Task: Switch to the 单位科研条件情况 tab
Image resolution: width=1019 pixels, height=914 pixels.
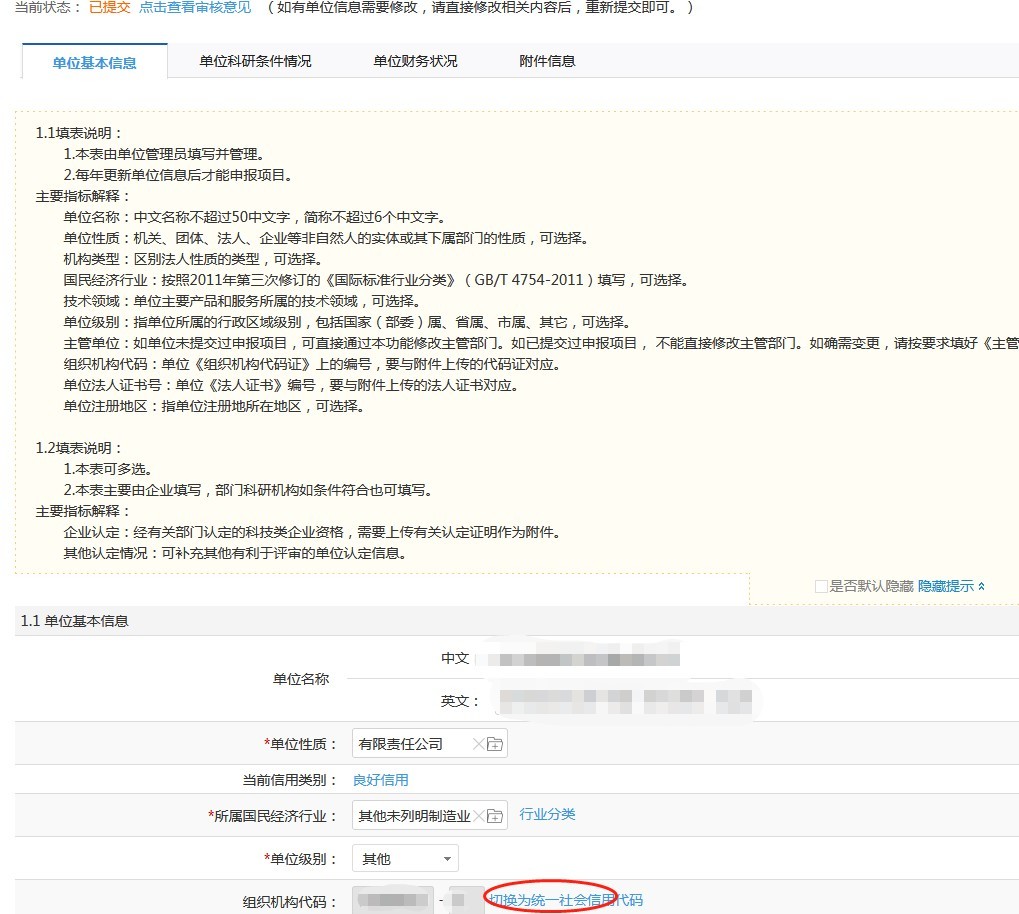Action: point(255,61)
